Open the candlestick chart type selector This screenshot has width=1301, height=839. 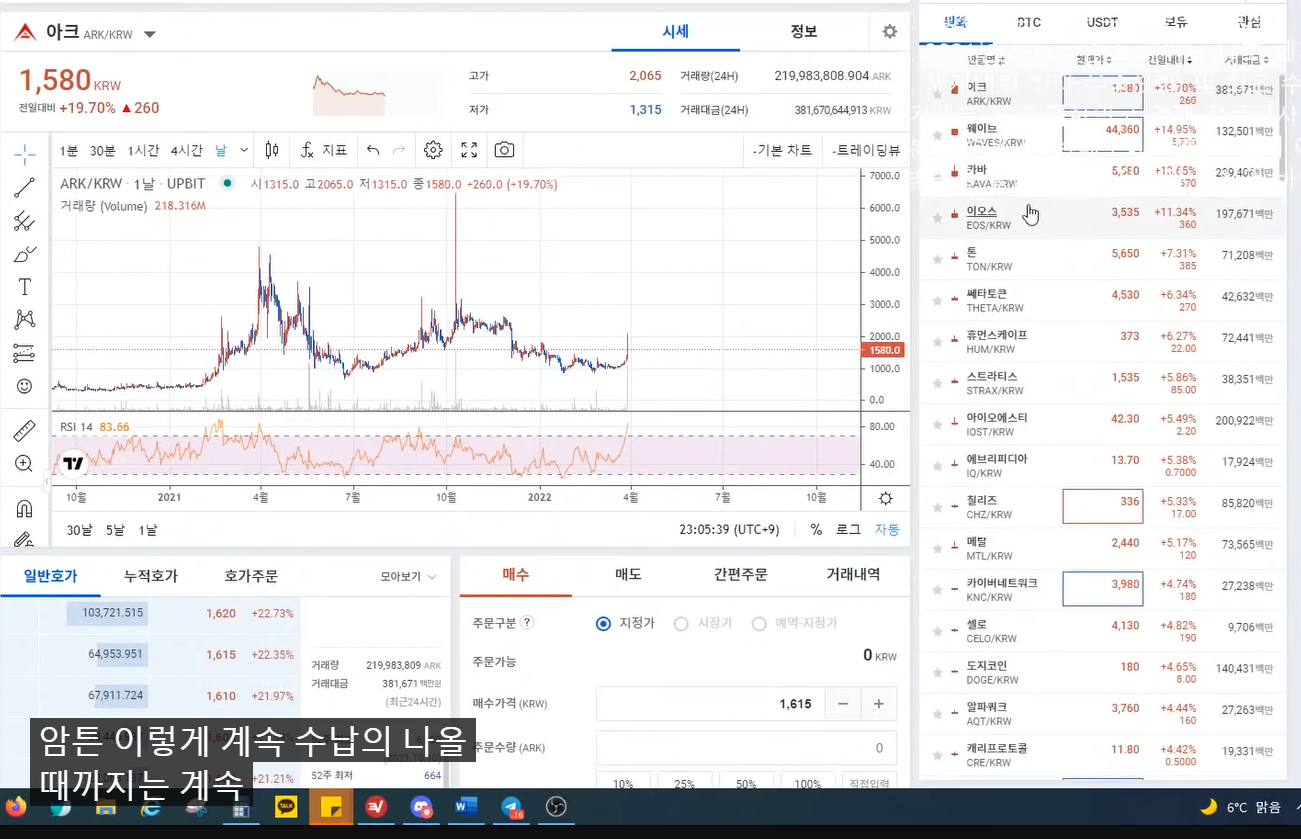(x=272, y=150)
